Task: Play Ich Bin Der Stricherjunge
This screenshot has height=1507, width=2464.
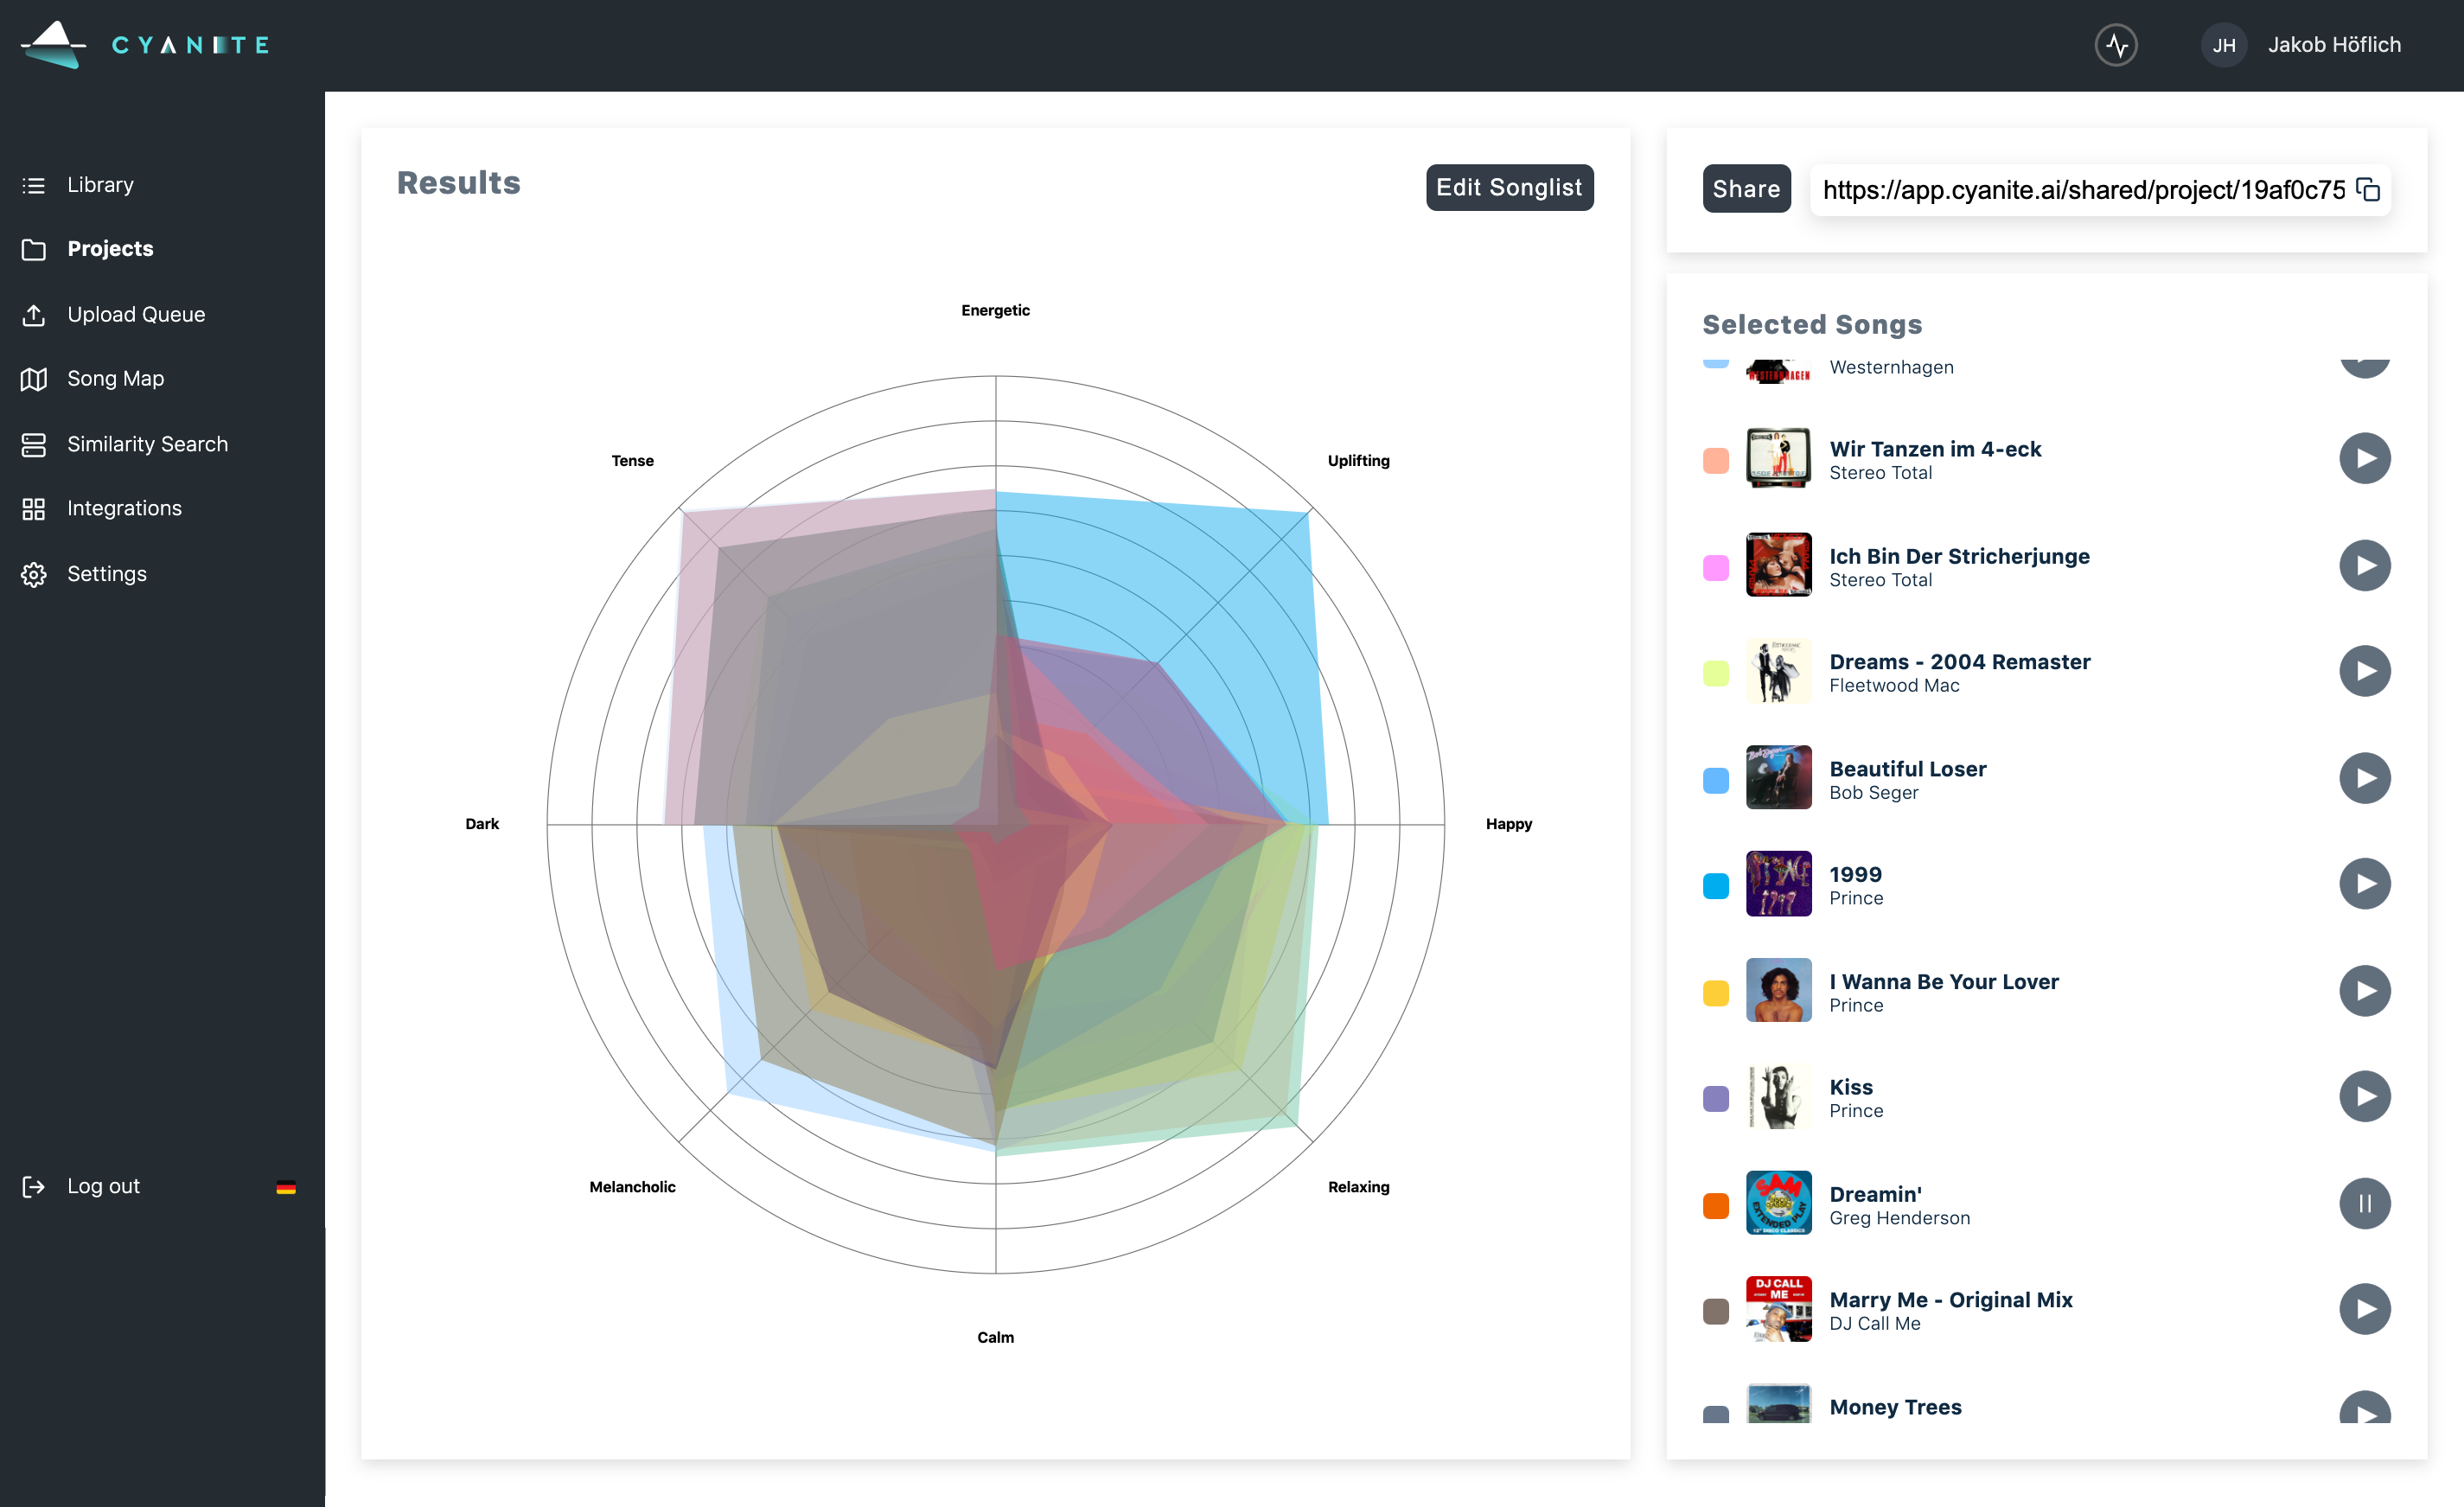Action: coord(2364,565)
